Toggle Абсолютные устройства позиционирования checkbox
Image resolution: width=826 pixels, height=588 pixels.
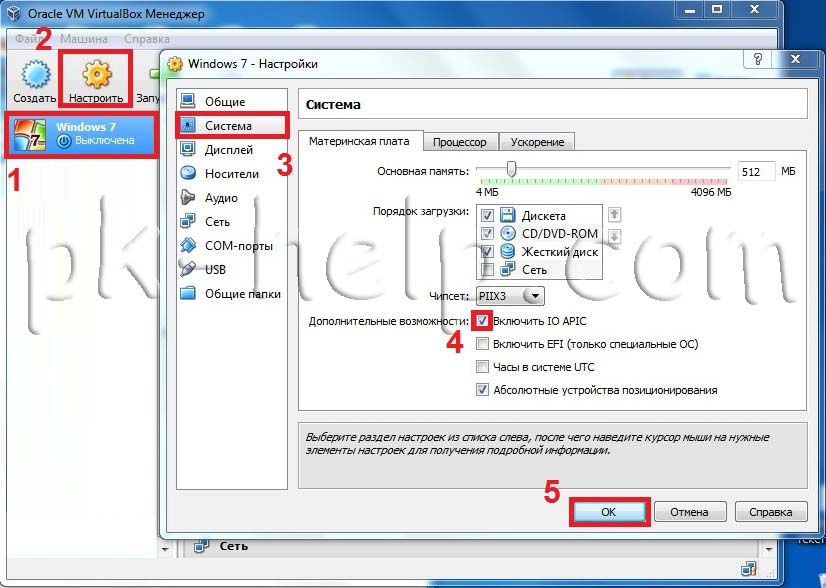(482, 390)
